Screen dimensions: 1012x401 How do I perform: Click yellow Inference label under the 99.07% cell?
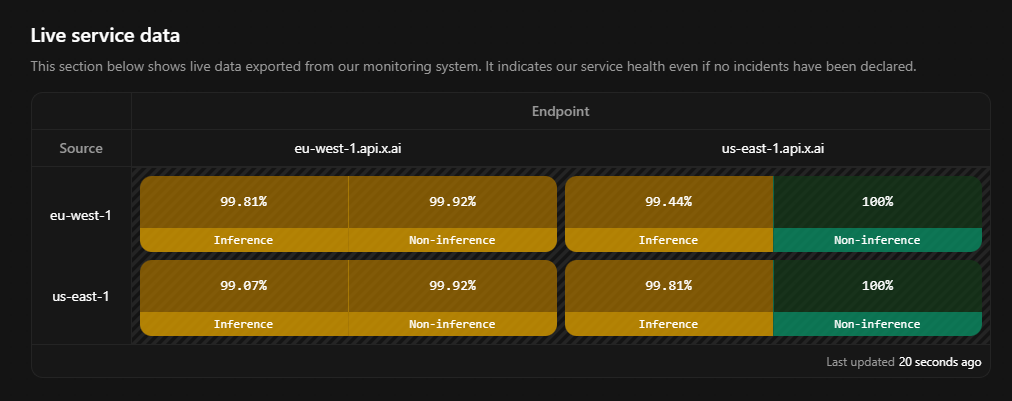pyautogui.click(x=244, y=324)
